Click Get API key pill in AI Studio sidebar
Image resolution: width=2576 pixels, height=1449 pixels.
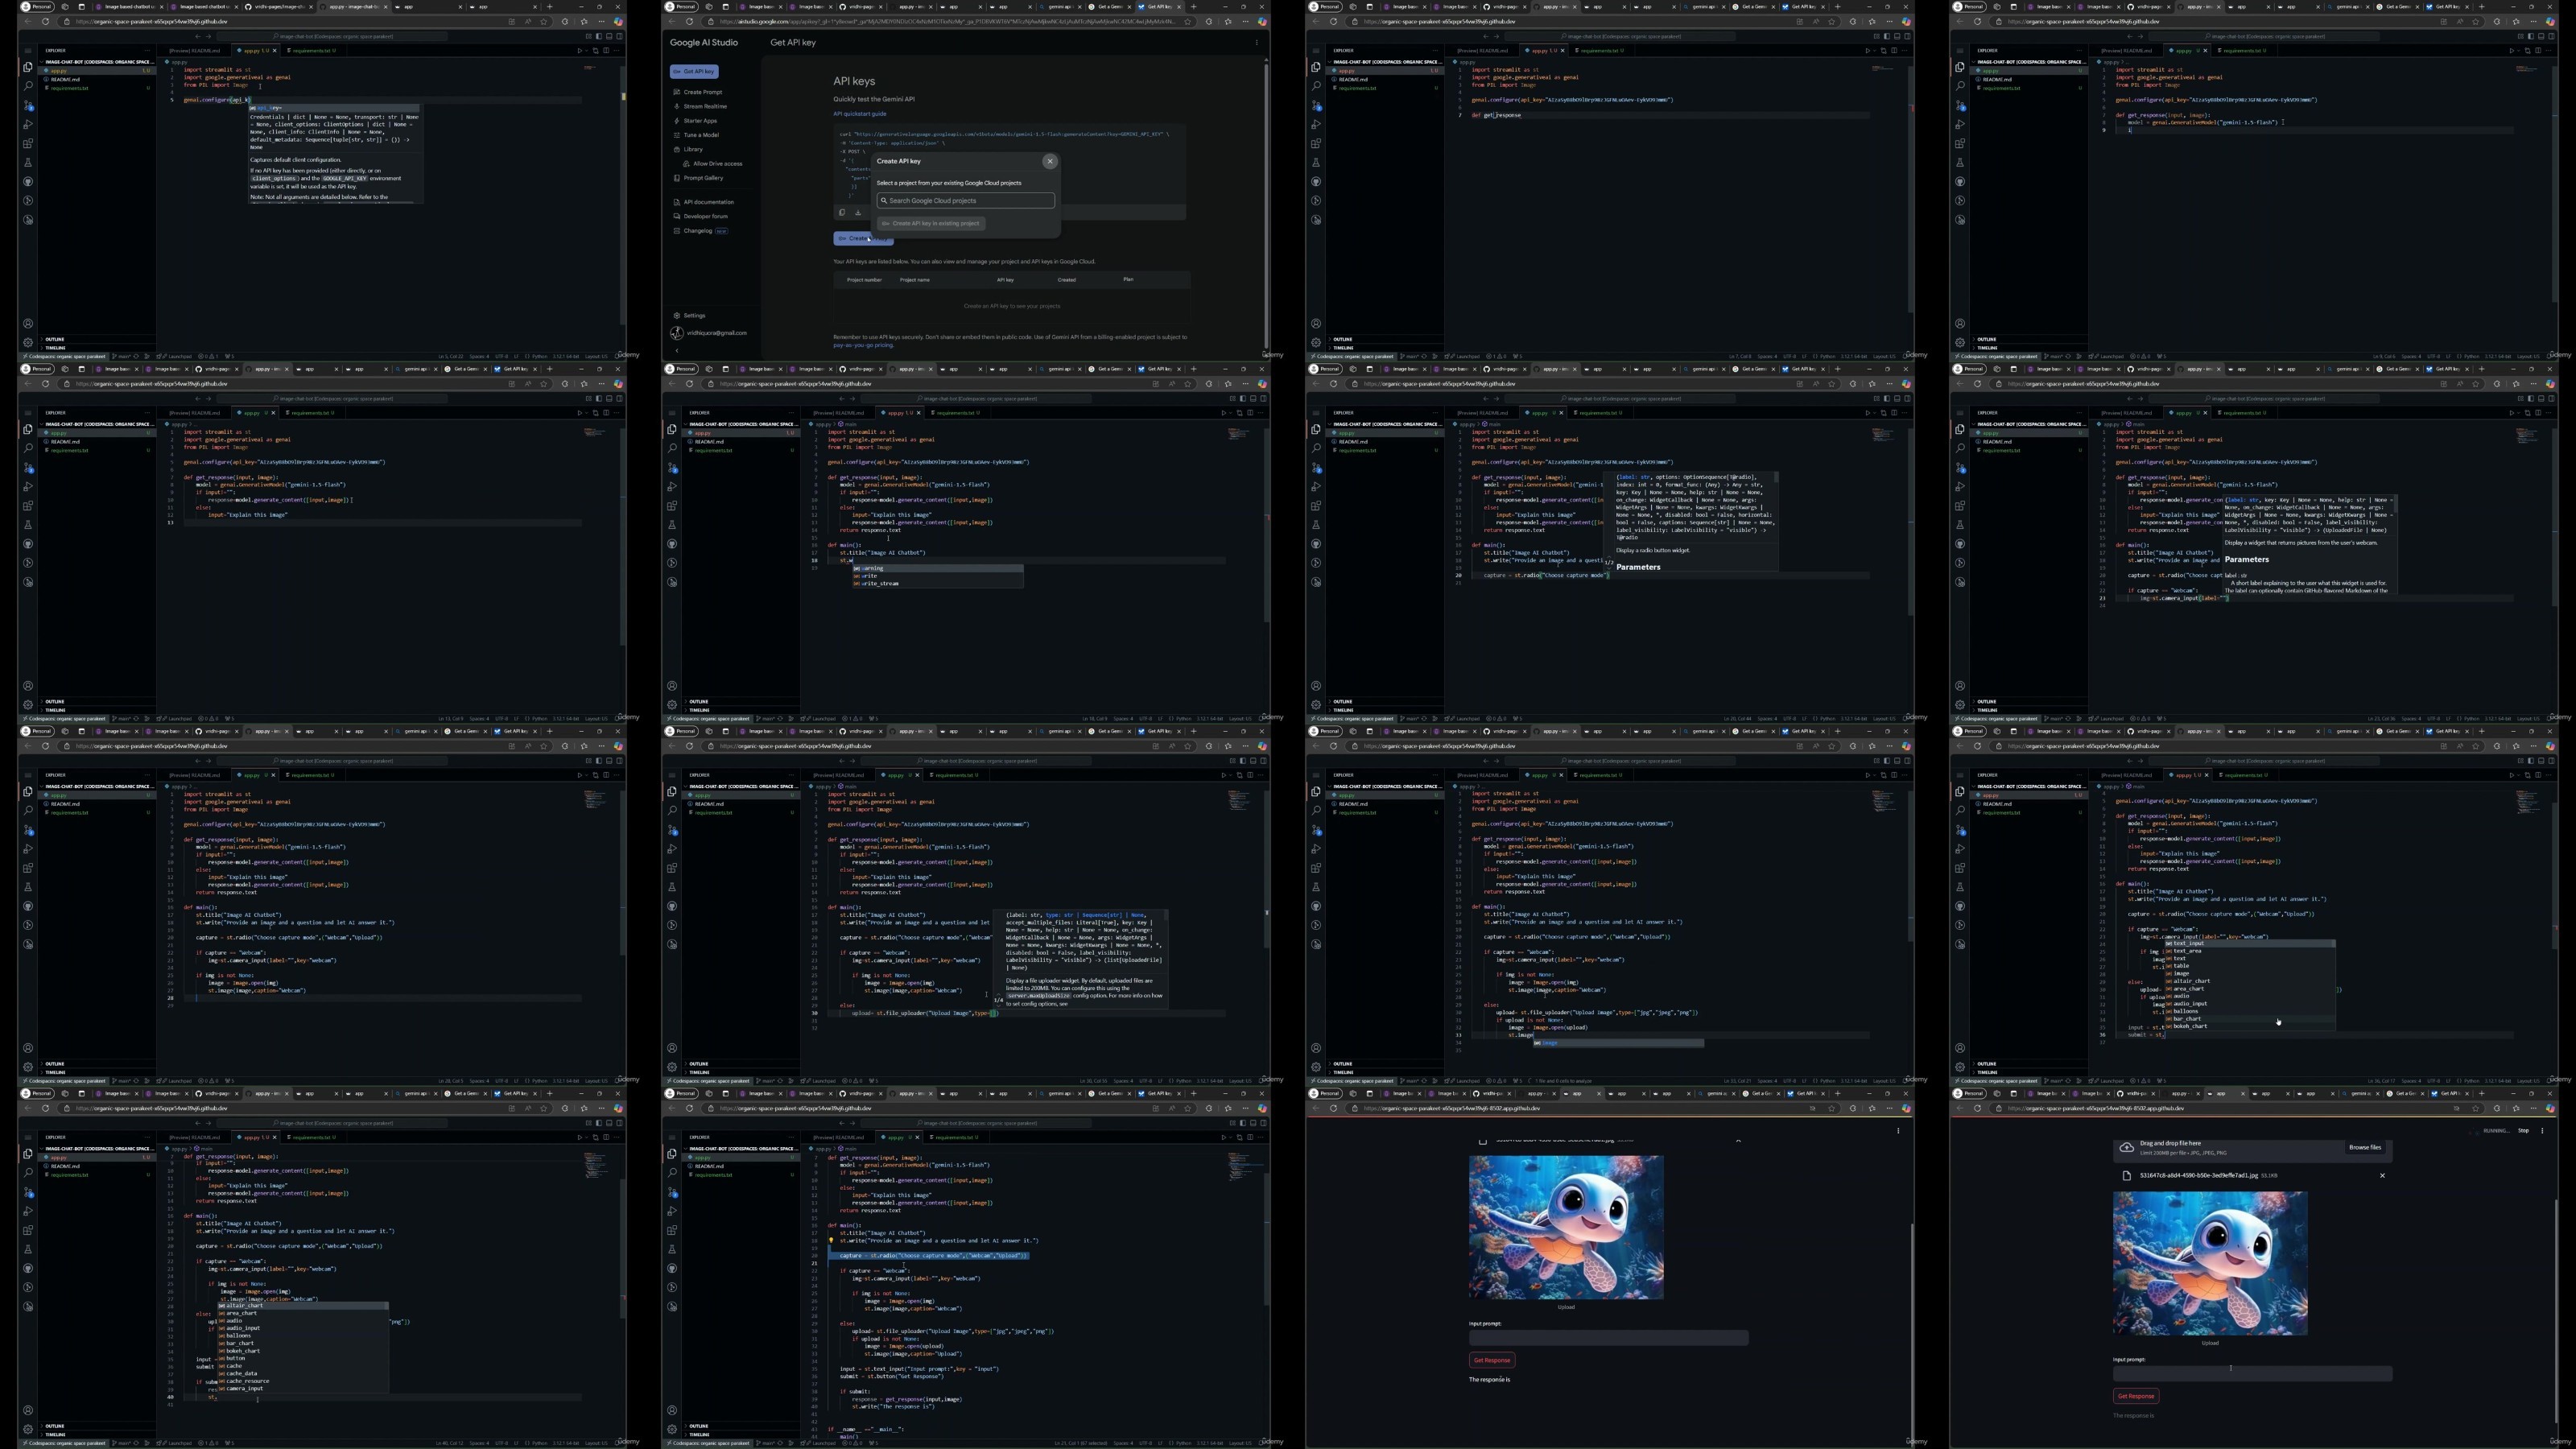(695, 71)
